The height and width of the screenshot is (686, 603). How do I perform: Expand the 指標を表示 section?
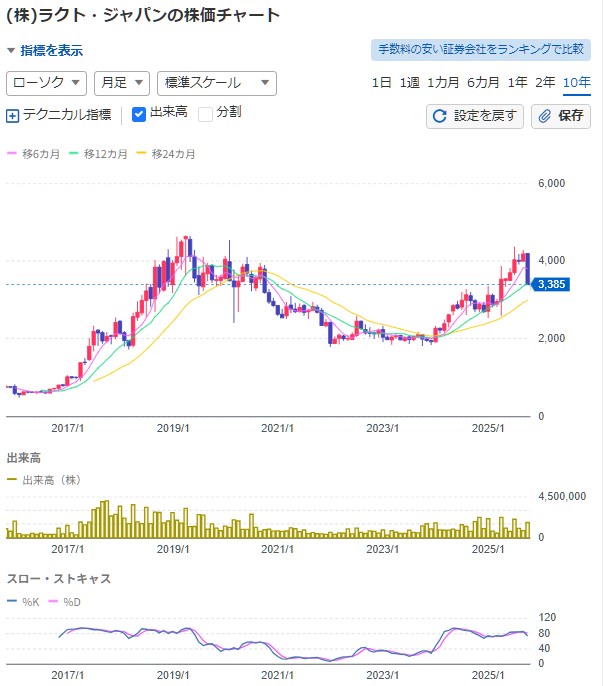tap(46, 50)
